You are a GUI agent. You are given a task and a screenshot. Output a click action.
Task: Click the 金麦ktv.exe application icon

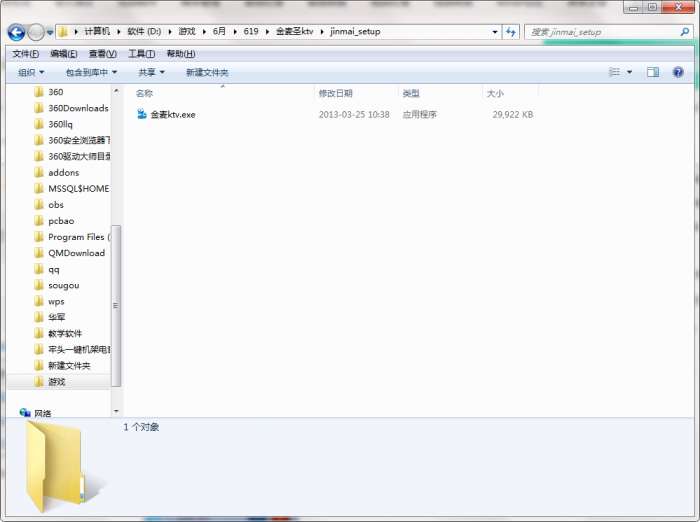(142, 114)
